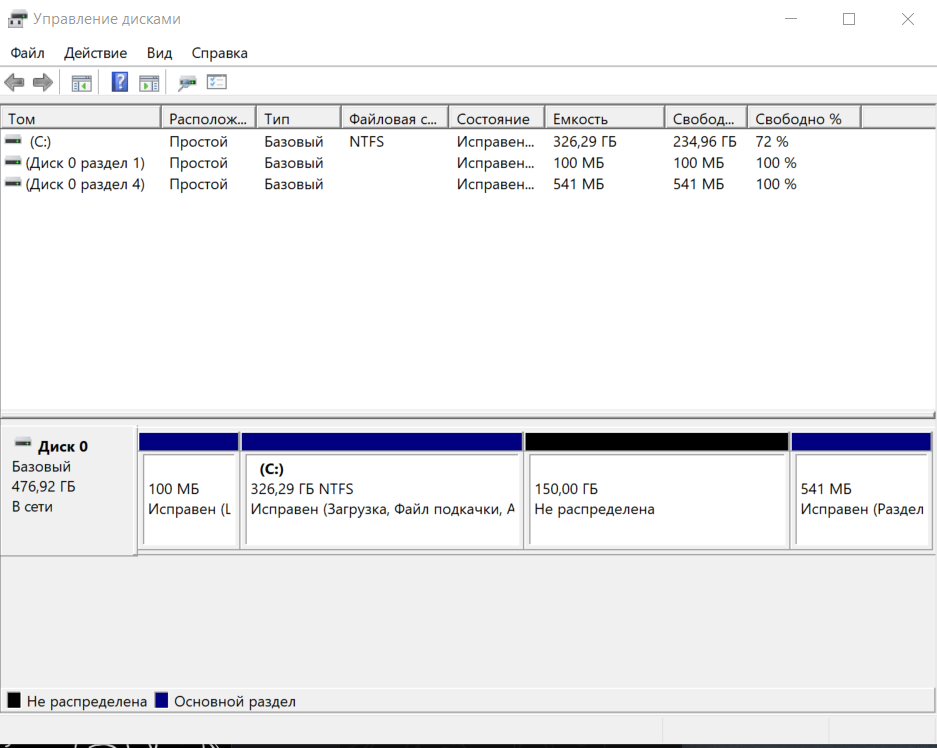Click the disk icon beside Диск 0 раздел 1
Screen dimensions: 937x748
13,162
